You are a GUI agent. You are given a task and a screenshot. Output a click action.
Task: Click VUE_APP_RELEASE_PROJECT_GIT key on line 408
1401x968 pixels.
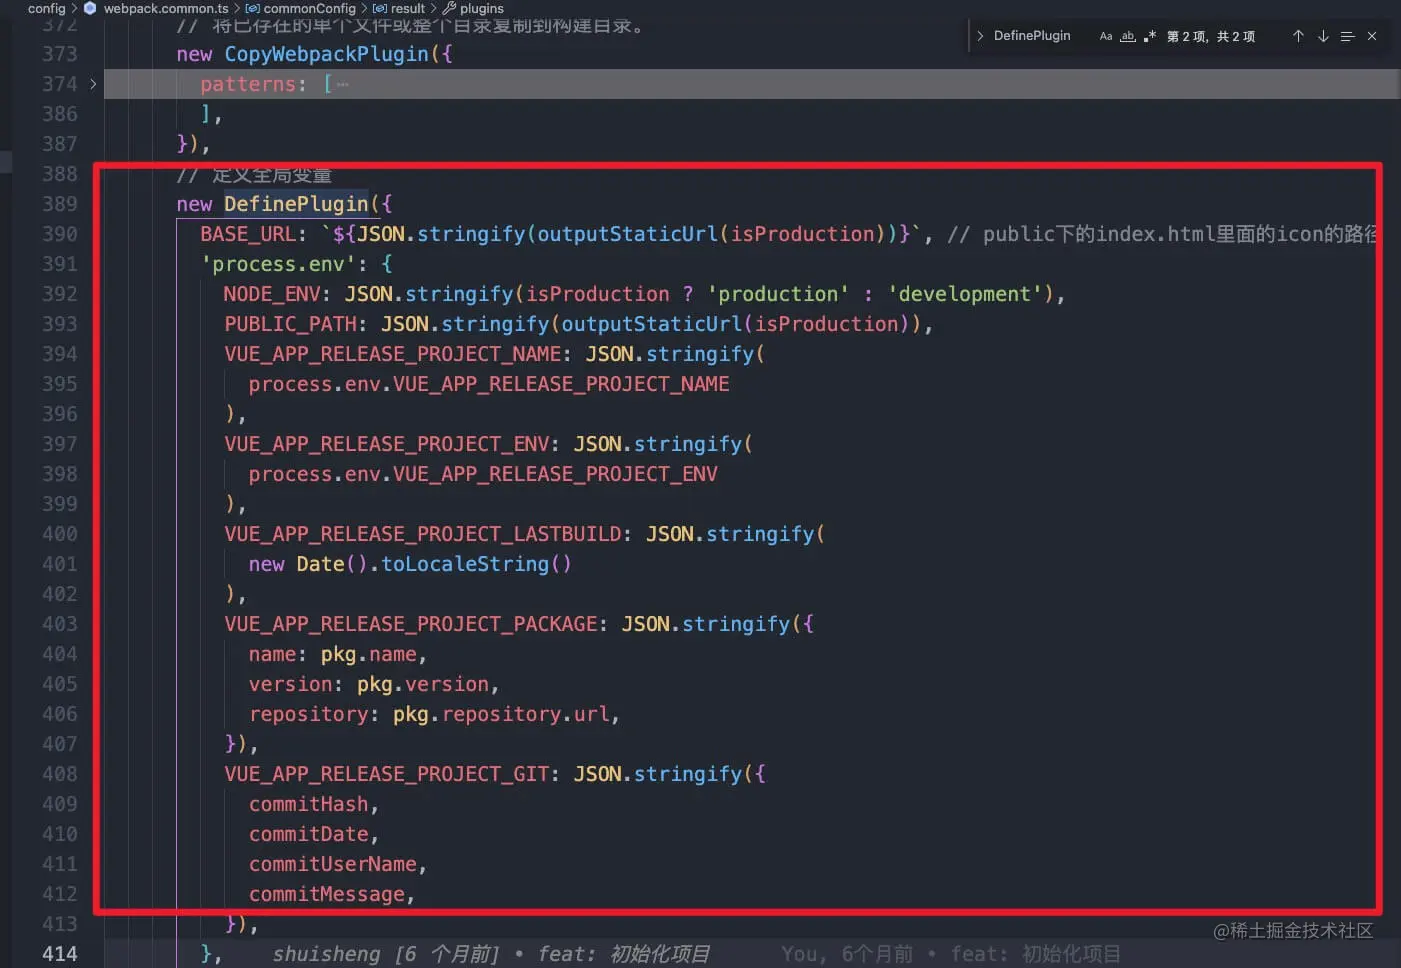pyautogui.click(x=386, y=774)
